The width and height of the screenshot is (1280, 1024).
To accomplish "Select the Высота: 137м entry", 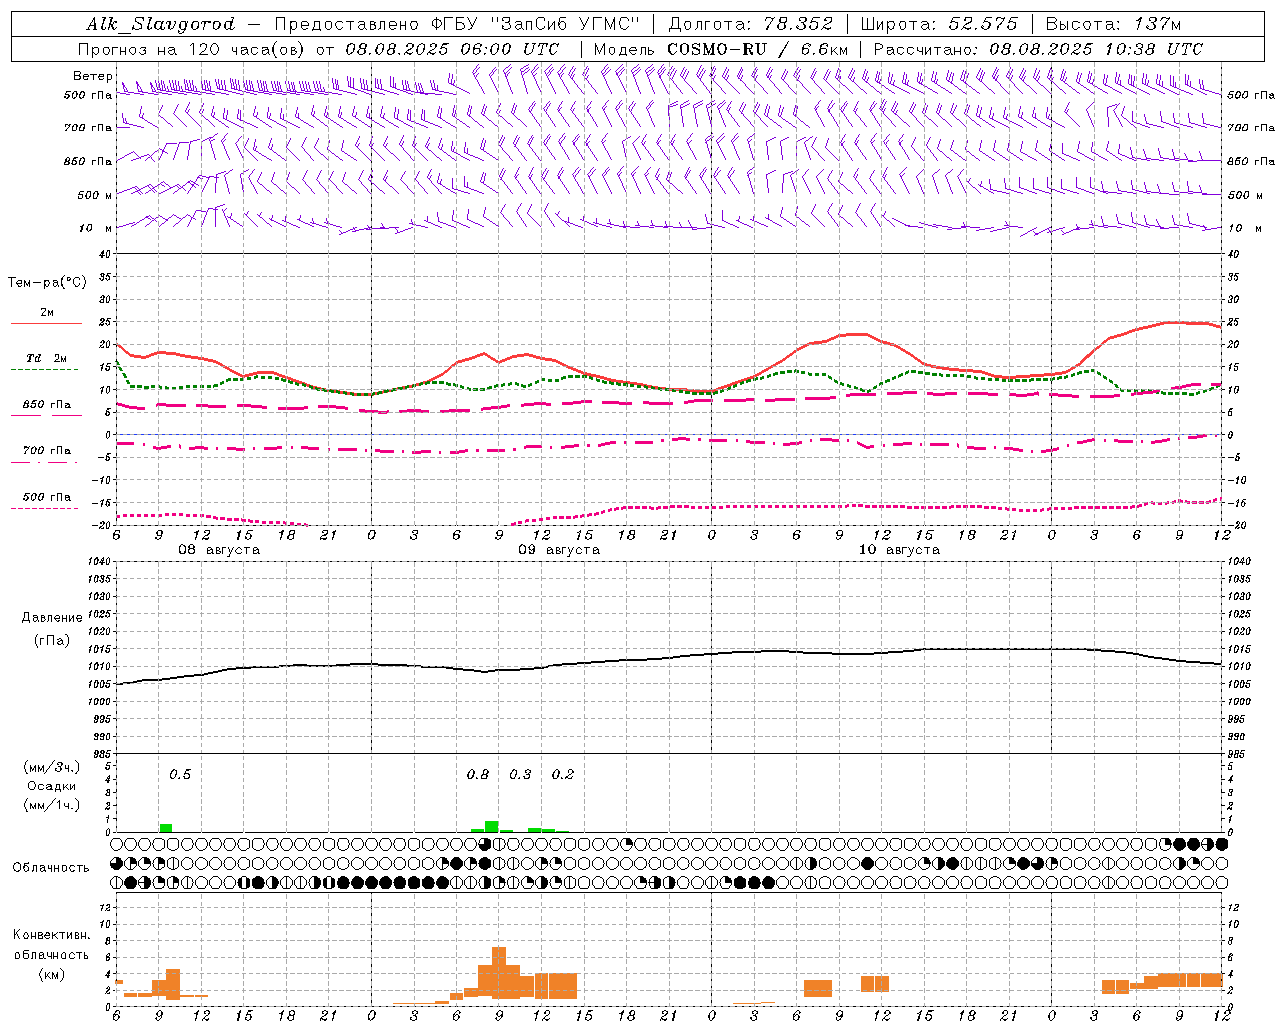I will pyautogui.click(x=1113, y=24).
